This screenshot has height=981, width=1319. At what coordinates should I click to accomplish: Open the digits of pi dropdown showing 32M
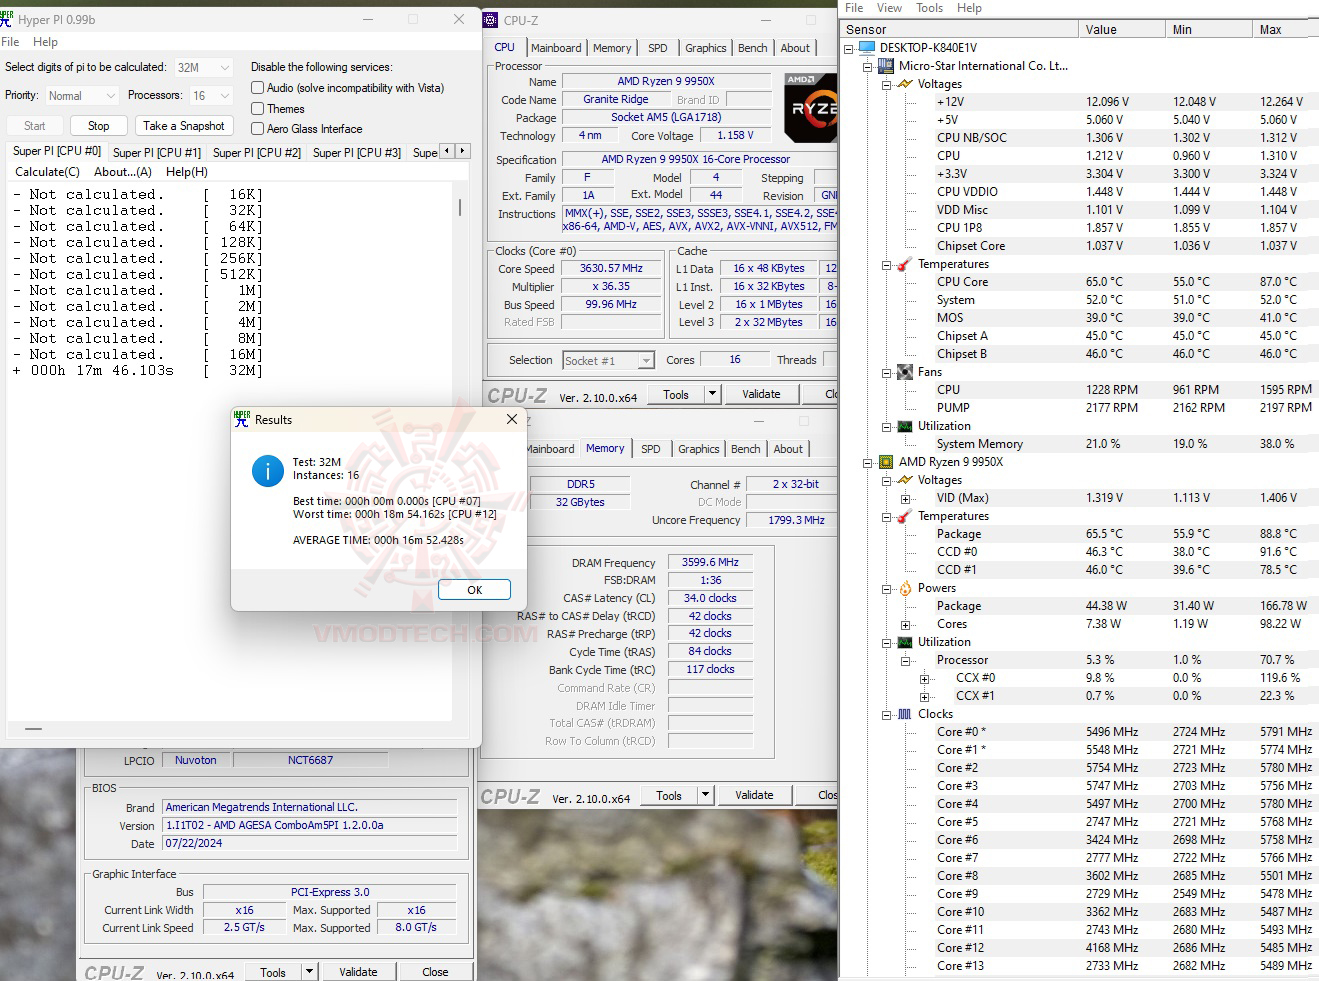coord(204,68)
